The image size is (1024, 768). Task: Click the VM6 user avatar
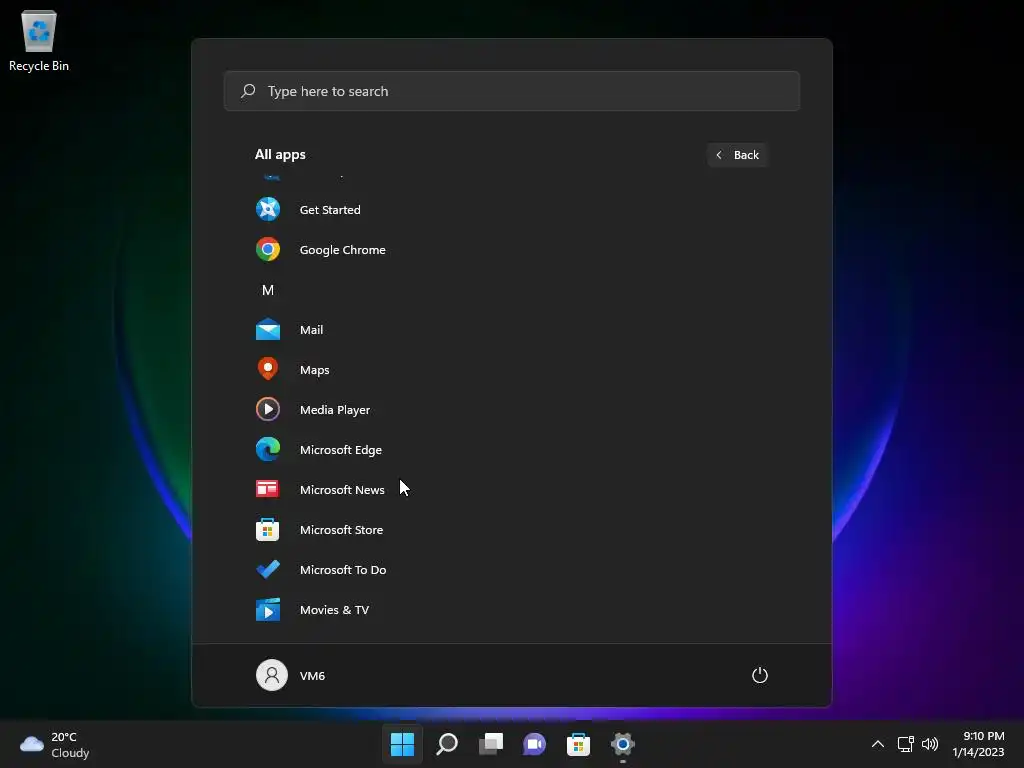click(x=272, y=675)
